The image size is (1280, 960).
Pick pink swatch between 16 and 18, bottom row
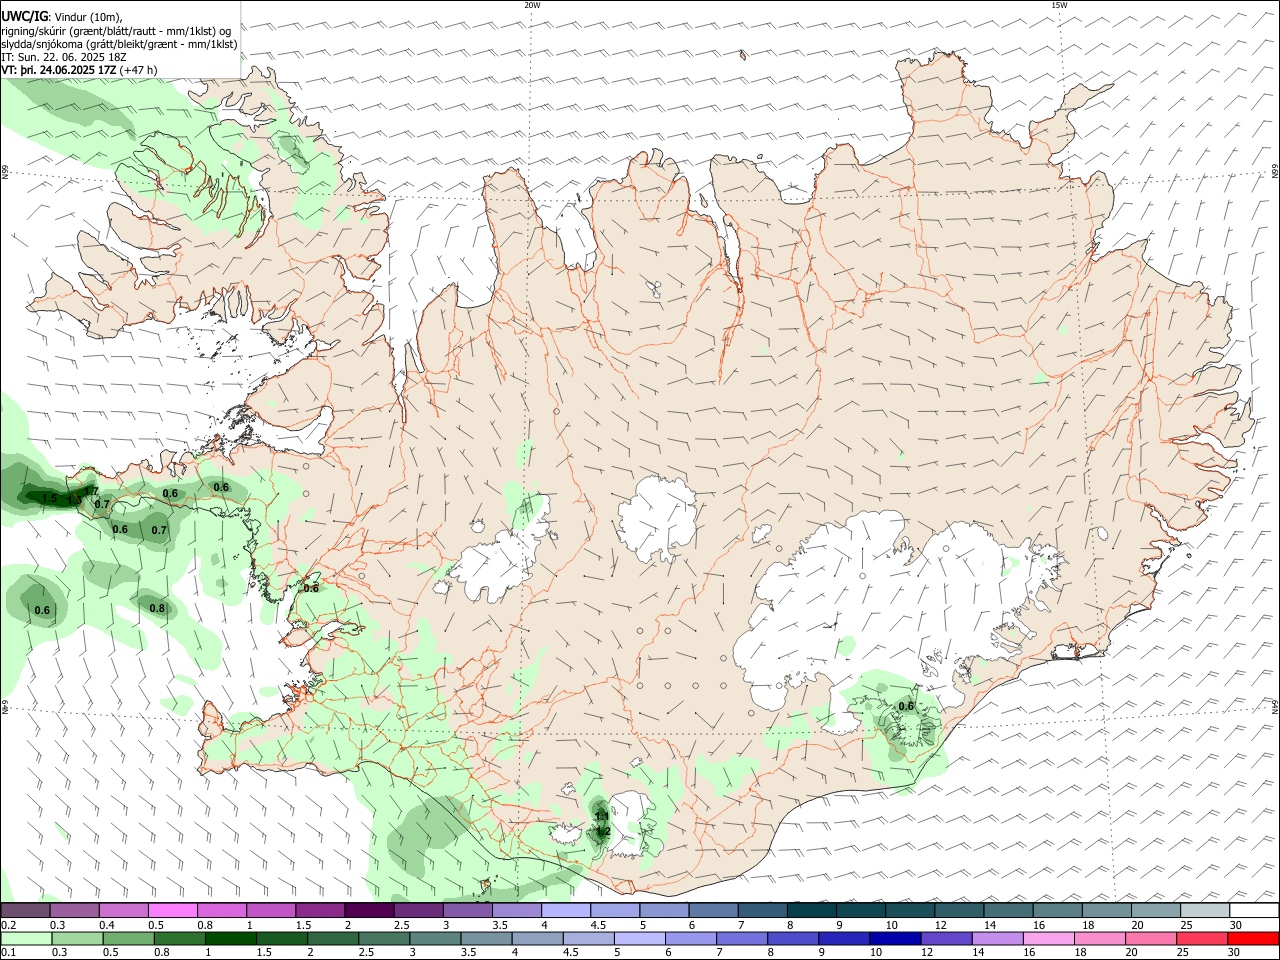click(x=1048, y=938)
